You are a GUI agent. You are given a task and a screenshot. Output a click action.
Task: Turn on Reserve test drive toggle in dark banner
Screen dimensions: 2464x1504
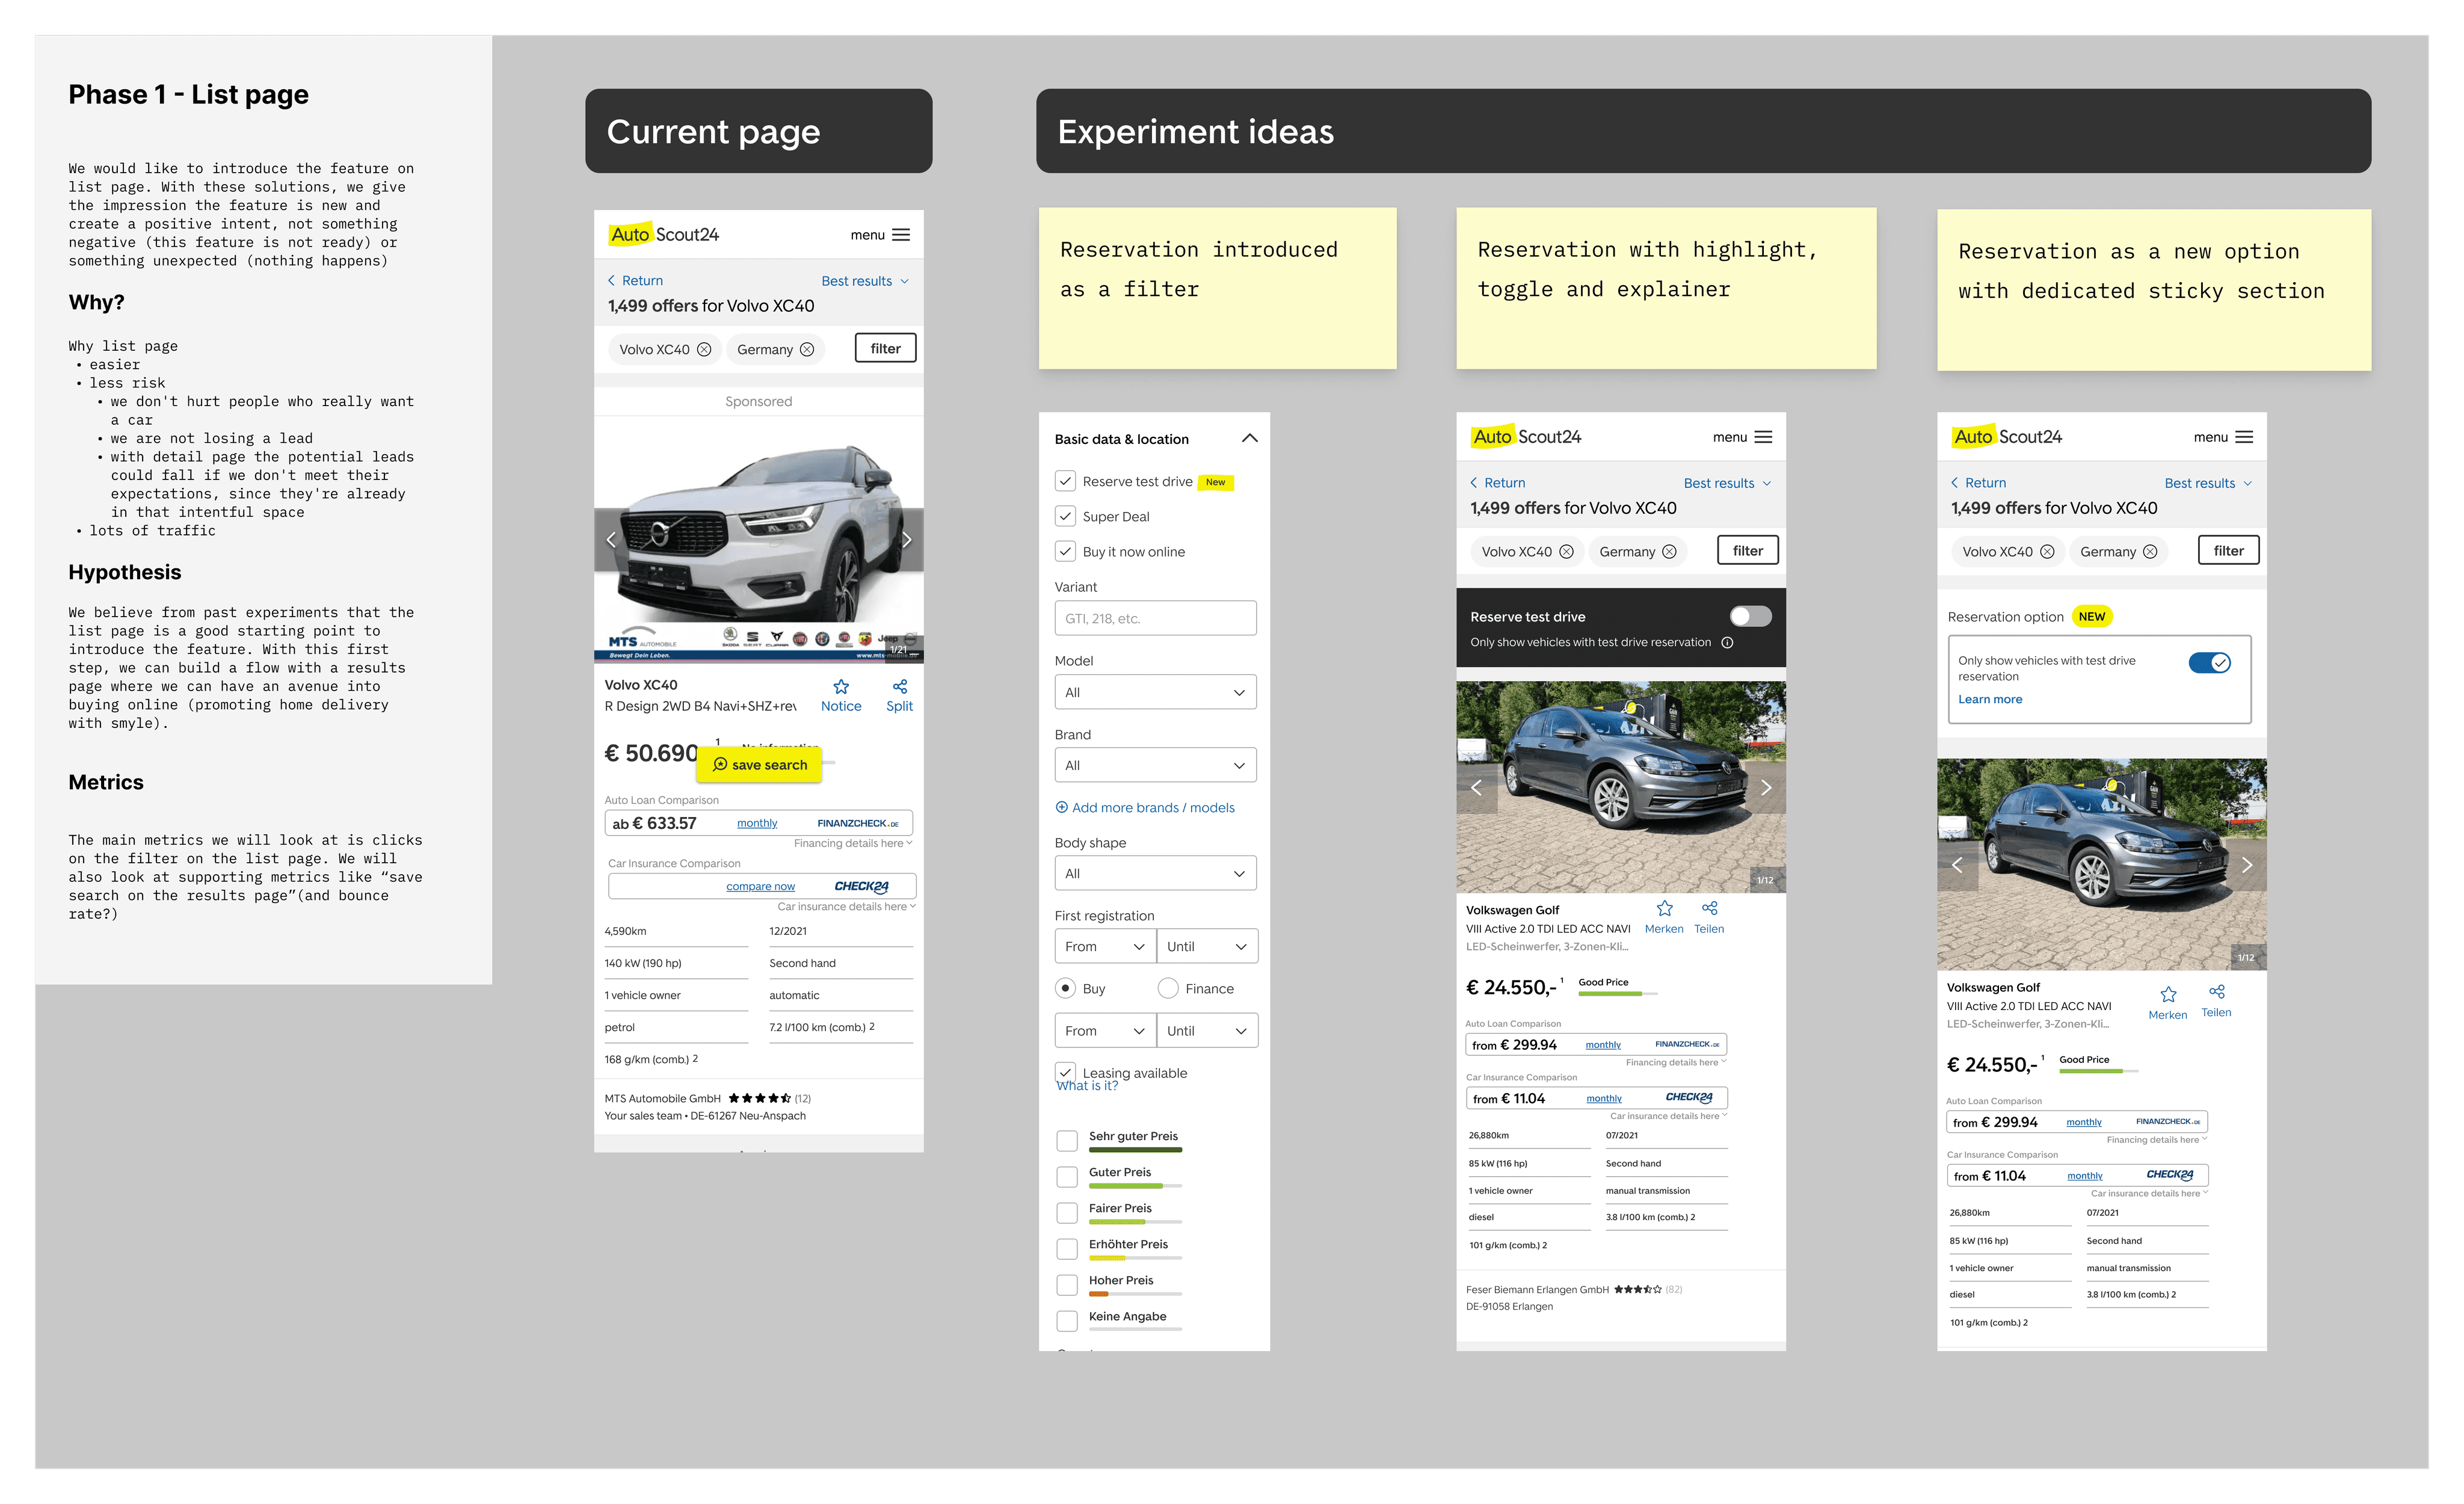(1750, 616)
